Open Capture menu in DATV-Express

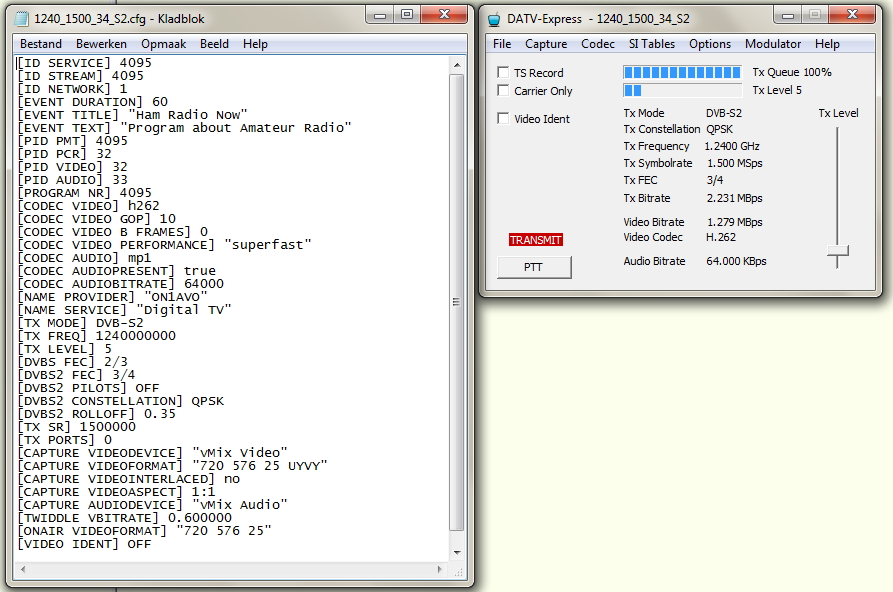pyautogui.click(x=546, y=44)
